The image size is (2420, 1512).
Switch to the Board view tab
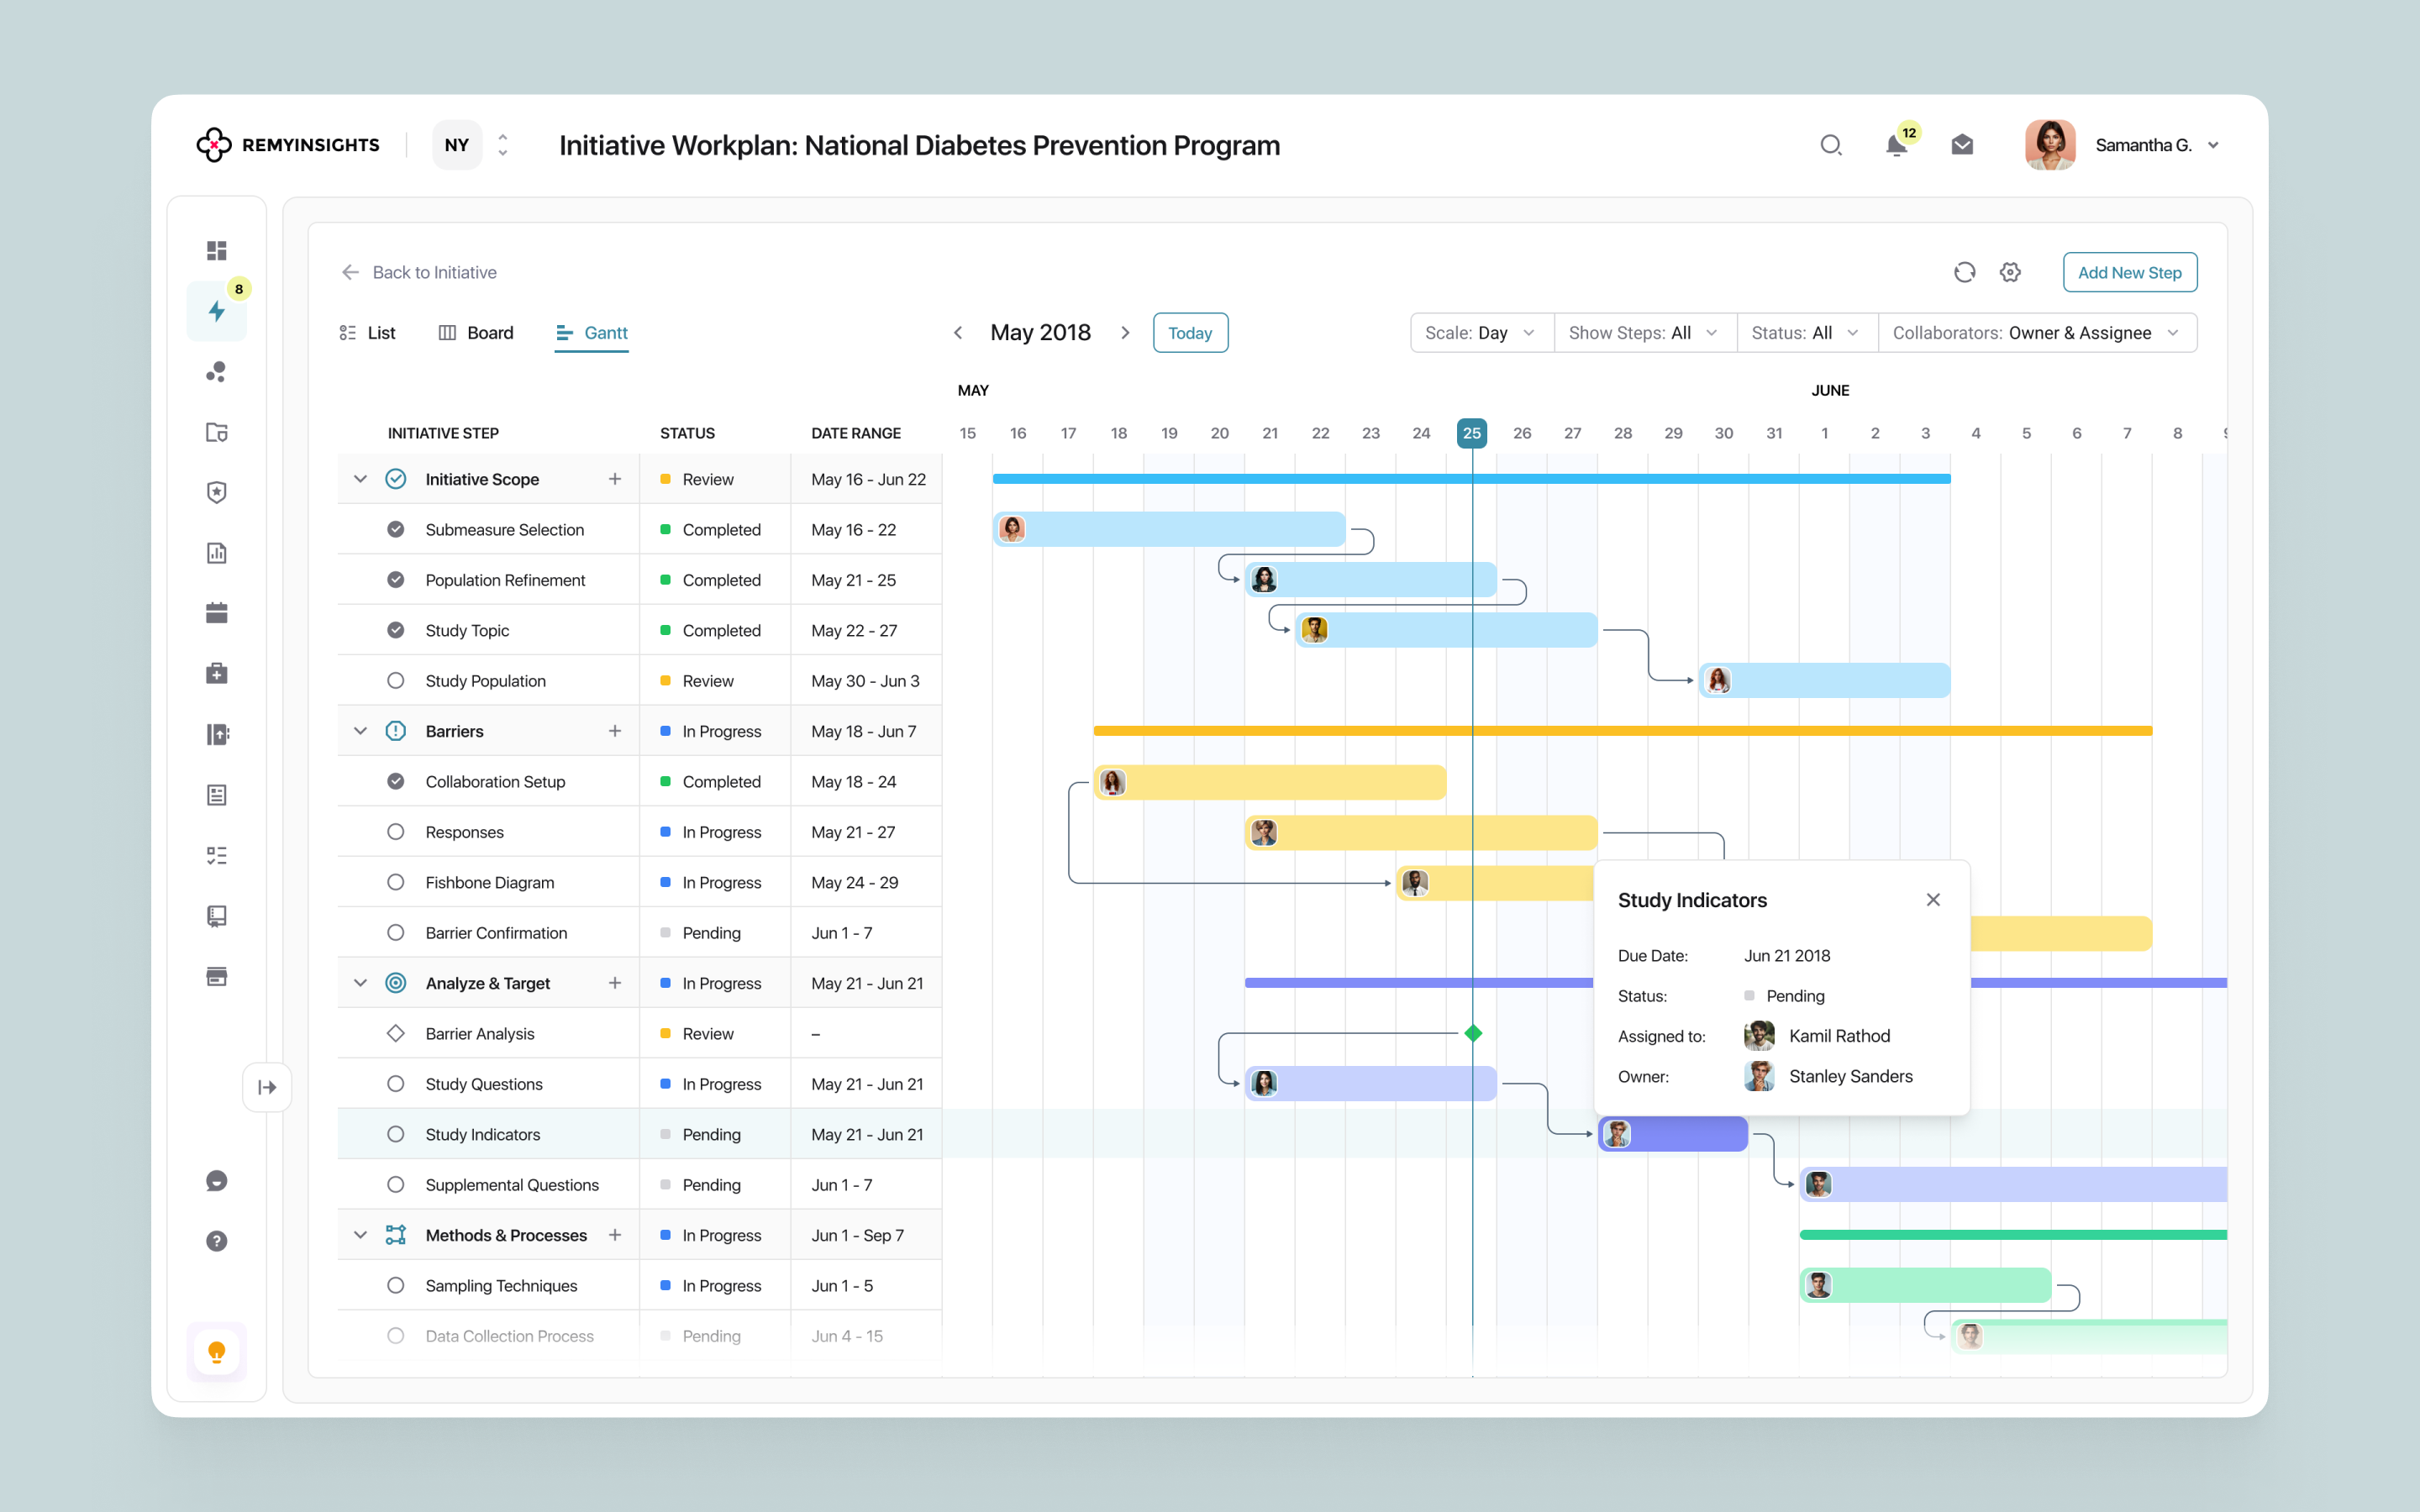pos(476,333)
